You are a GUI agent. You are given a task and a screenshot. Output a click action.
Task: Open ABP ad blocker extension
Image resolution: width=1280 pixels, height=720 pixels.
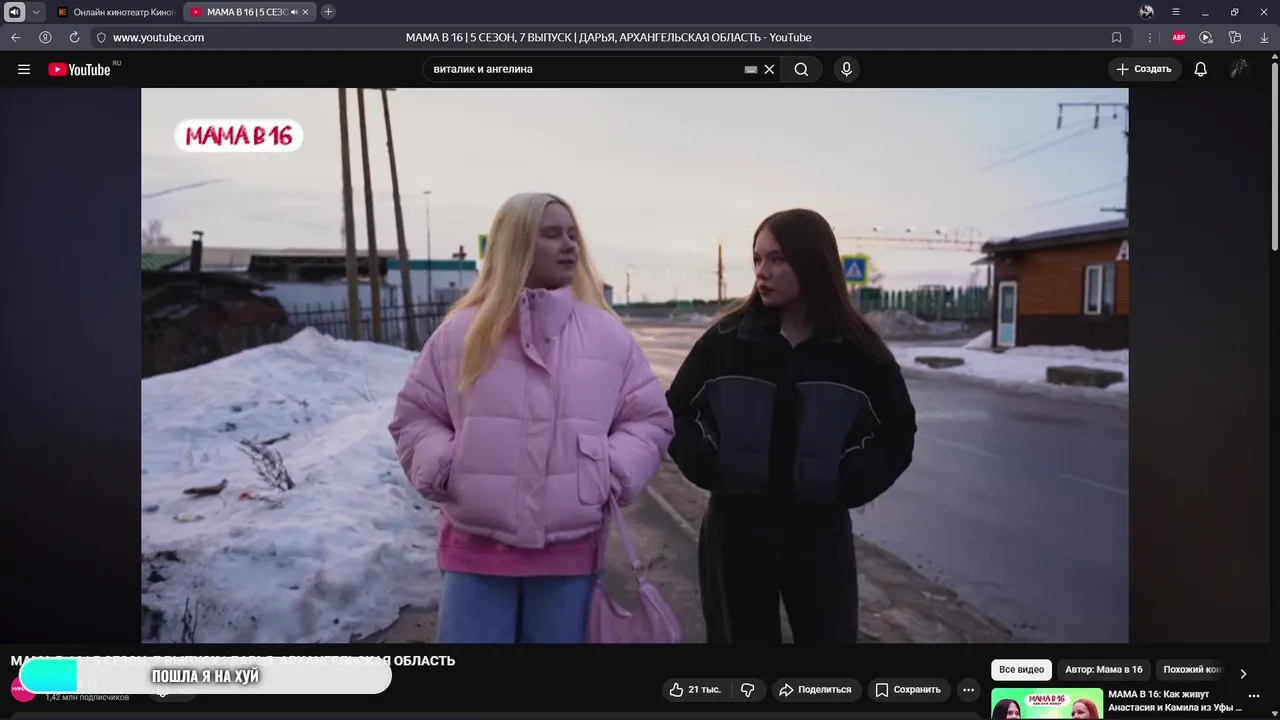(x=1178, y=37)
